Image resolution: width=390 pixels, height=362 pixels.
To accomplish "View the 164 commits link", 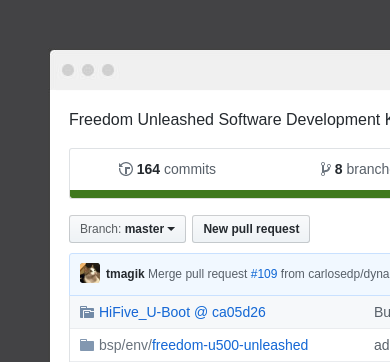I will (x=167, y=169).
